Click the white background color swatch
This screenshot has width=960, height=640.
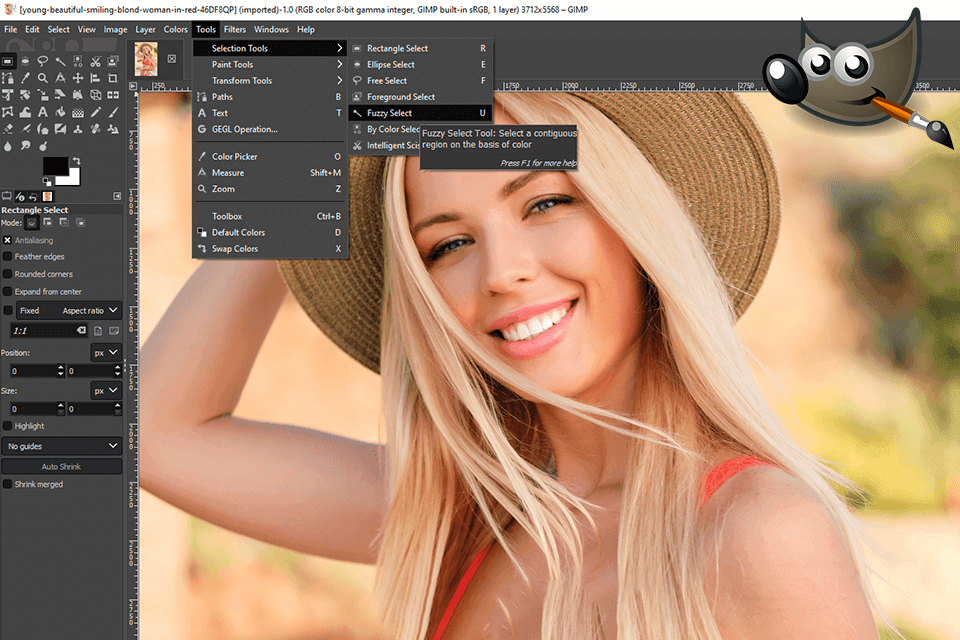pyautogui.click(x=73, y=179)
